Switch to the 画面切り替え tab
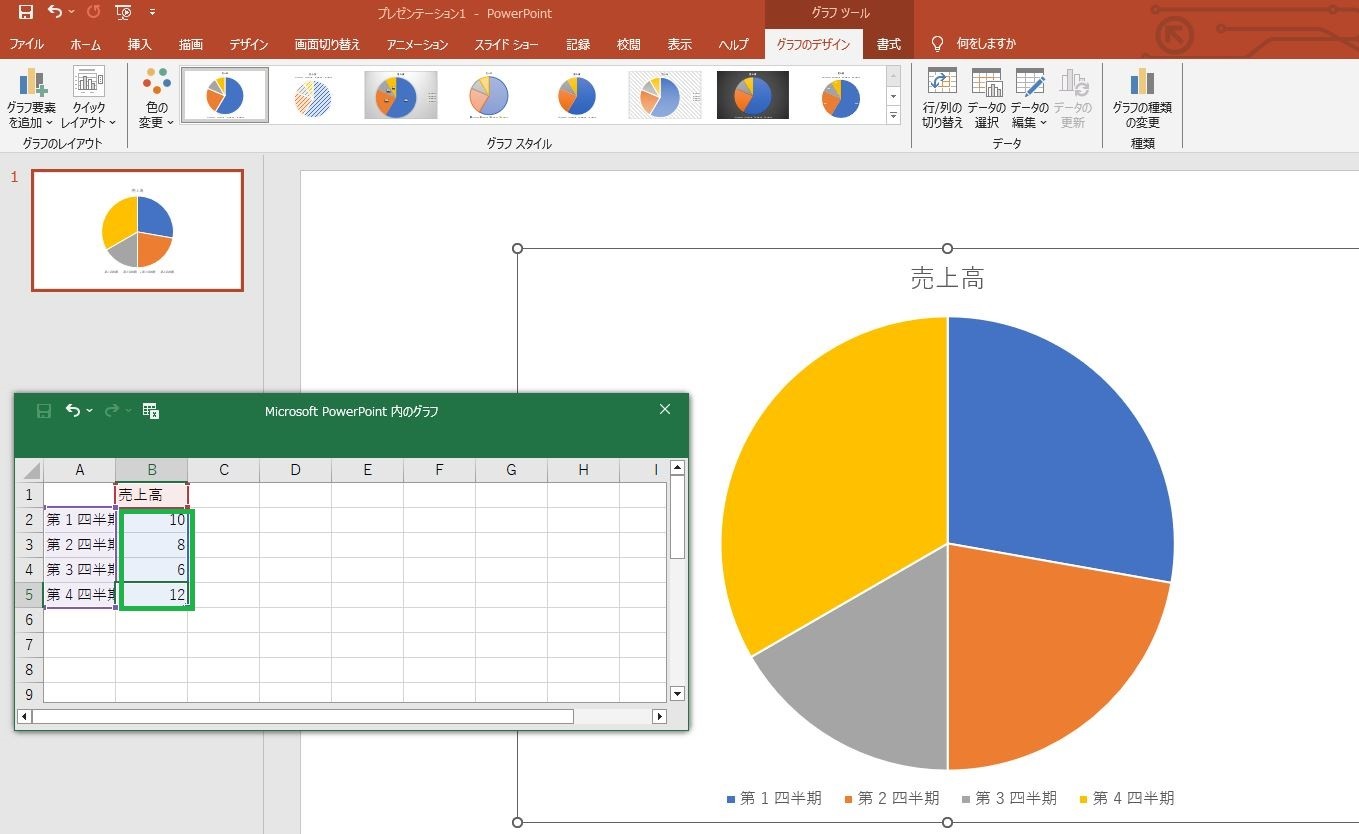 point(328,44)
